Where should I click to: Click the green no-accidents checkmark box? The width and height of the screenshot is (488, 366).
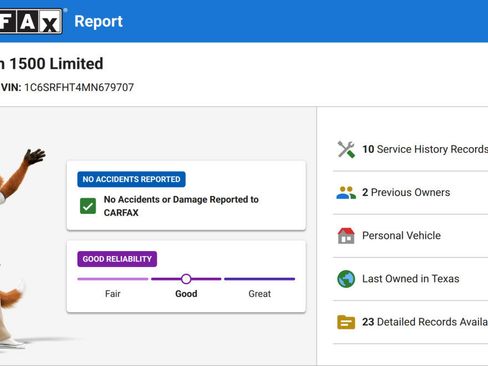pyautogui.click(x=88, y=206)
